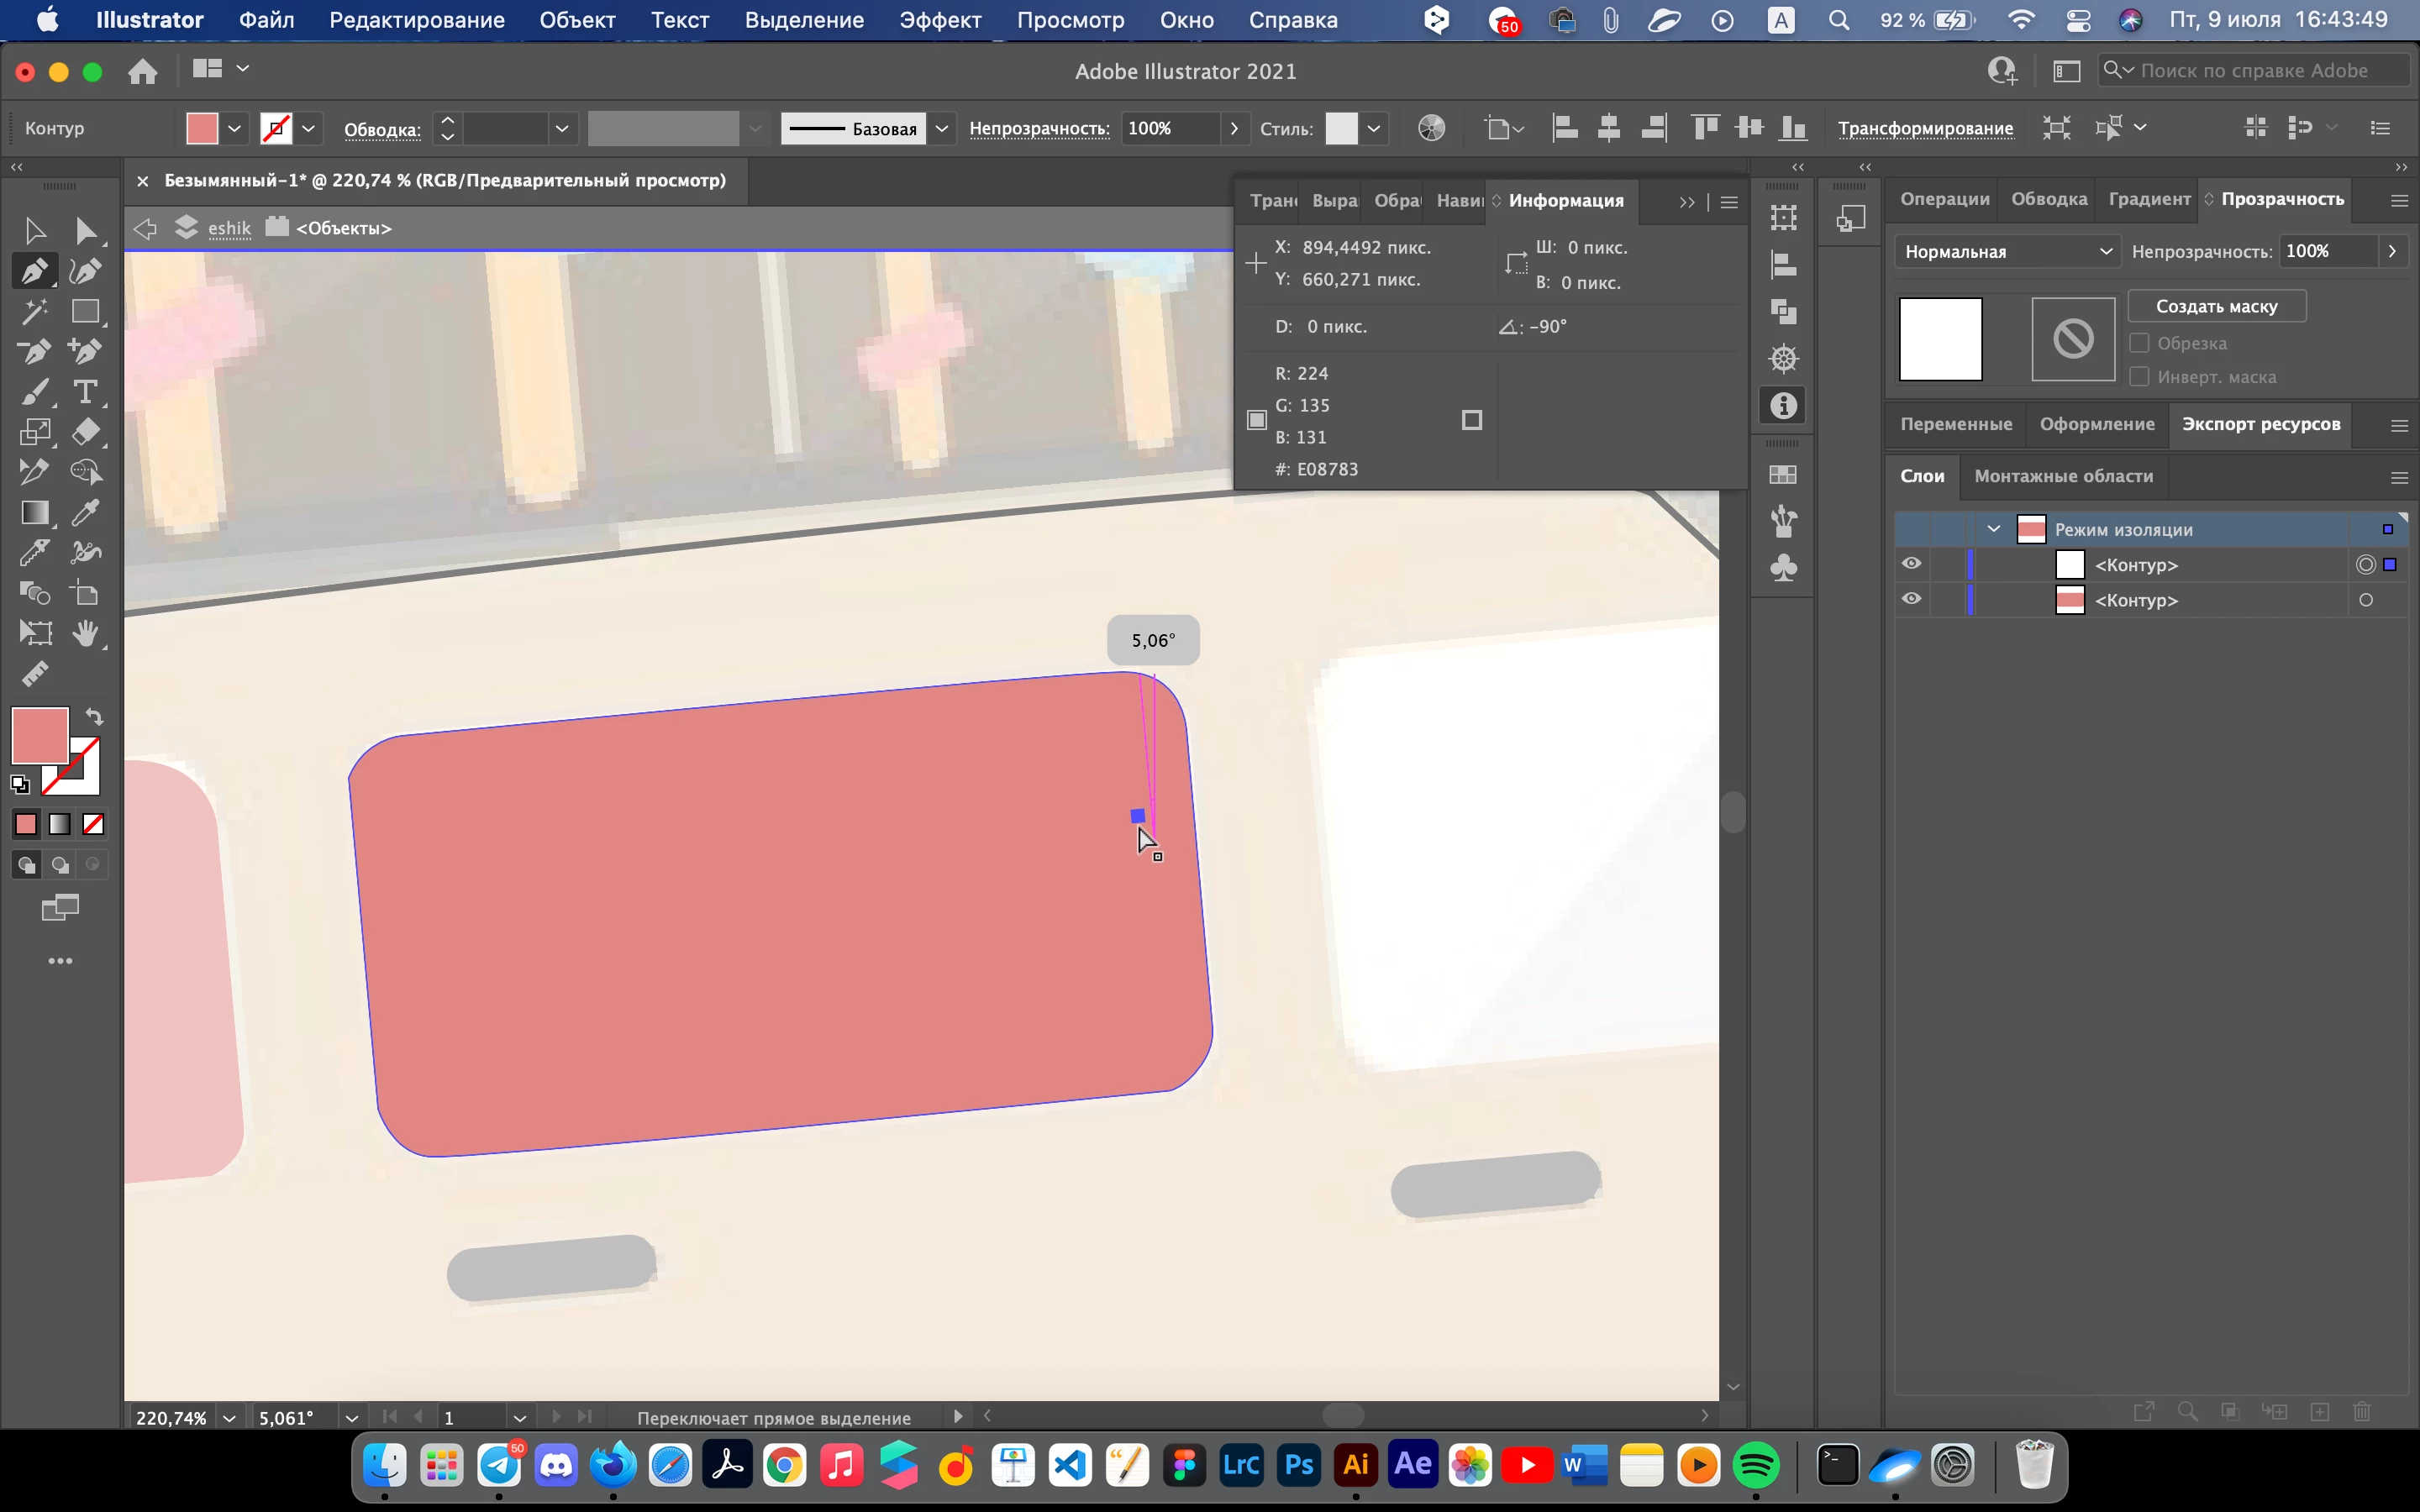
Task: Select the Eyedropper tool
Action: pyautogui.click(x=85, y=512)
